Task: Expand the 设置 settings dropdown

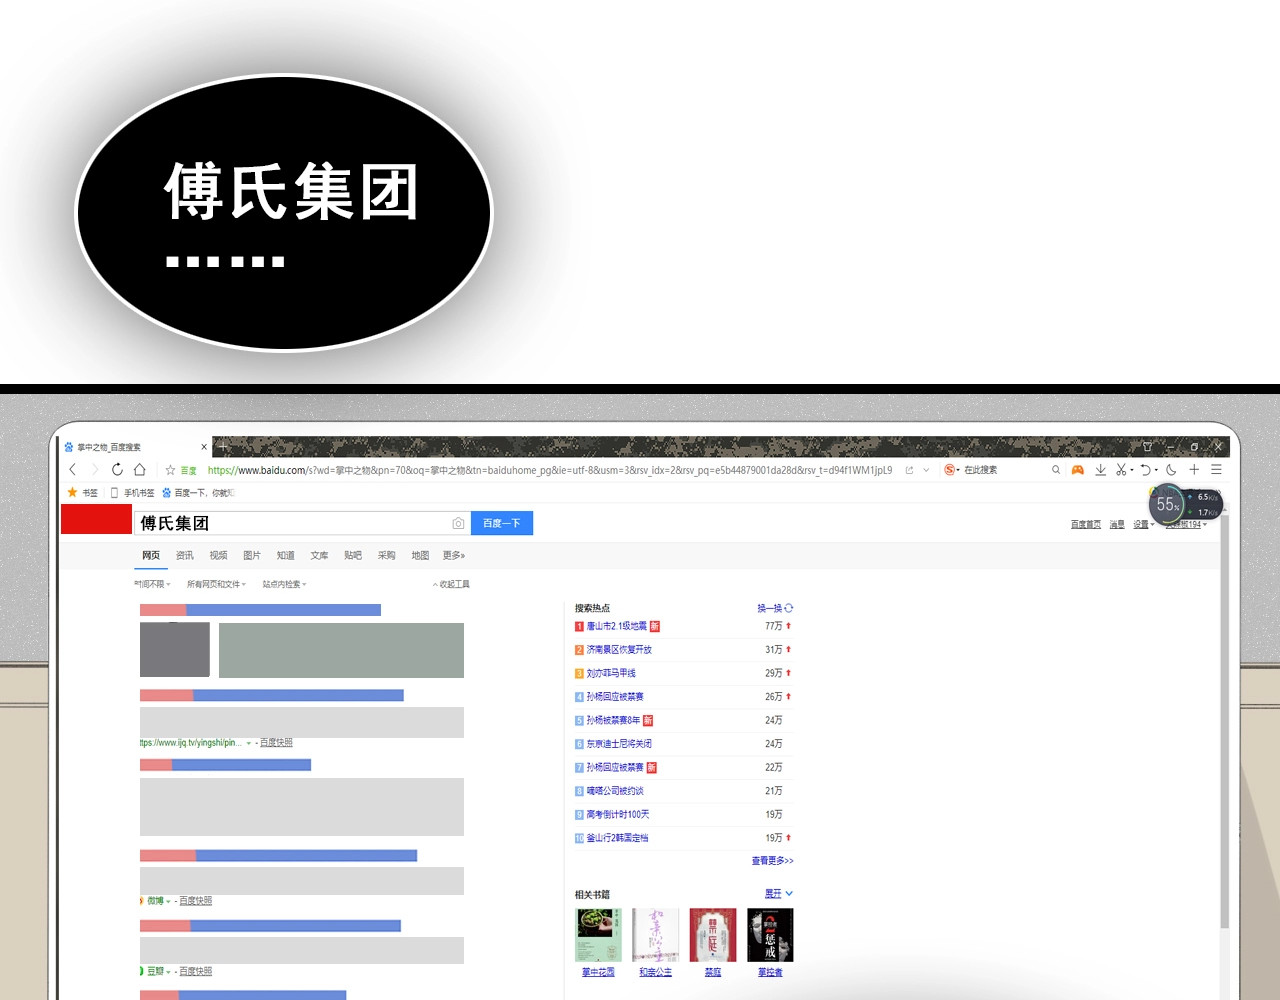Action: 1142,524
